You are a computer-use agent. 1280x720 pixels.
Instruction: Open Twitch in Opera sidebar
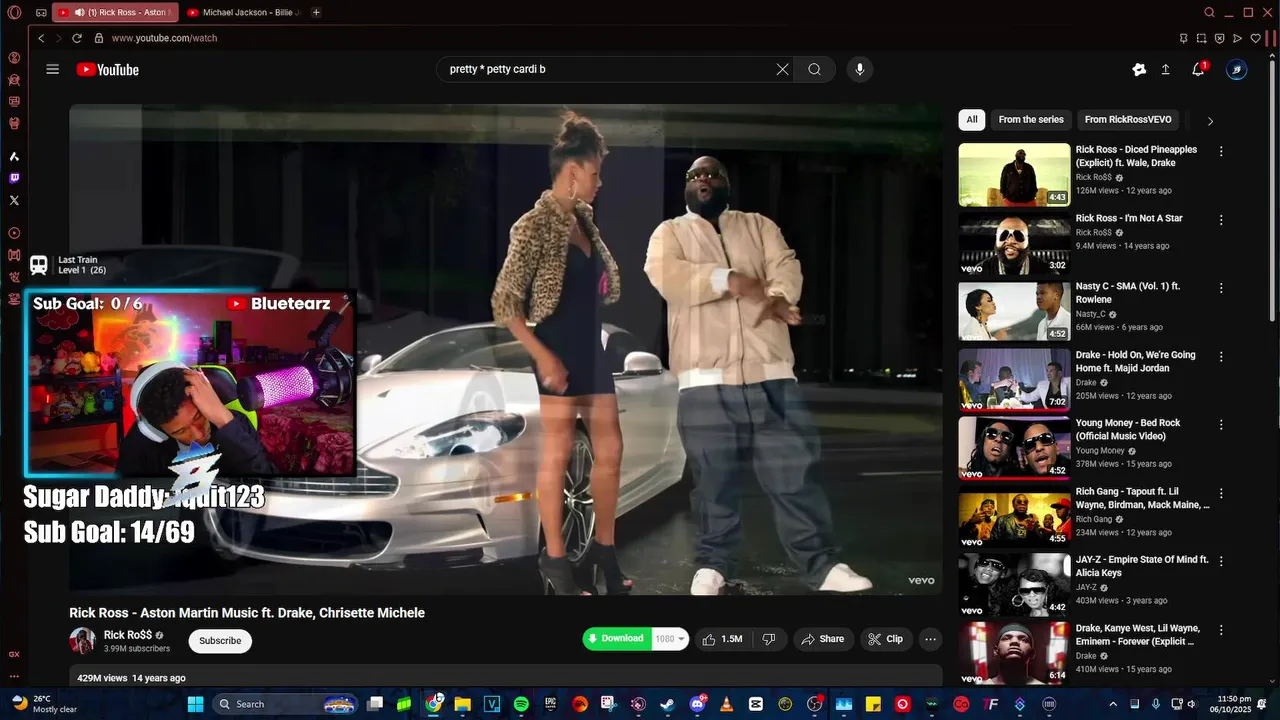coord(14,178)
